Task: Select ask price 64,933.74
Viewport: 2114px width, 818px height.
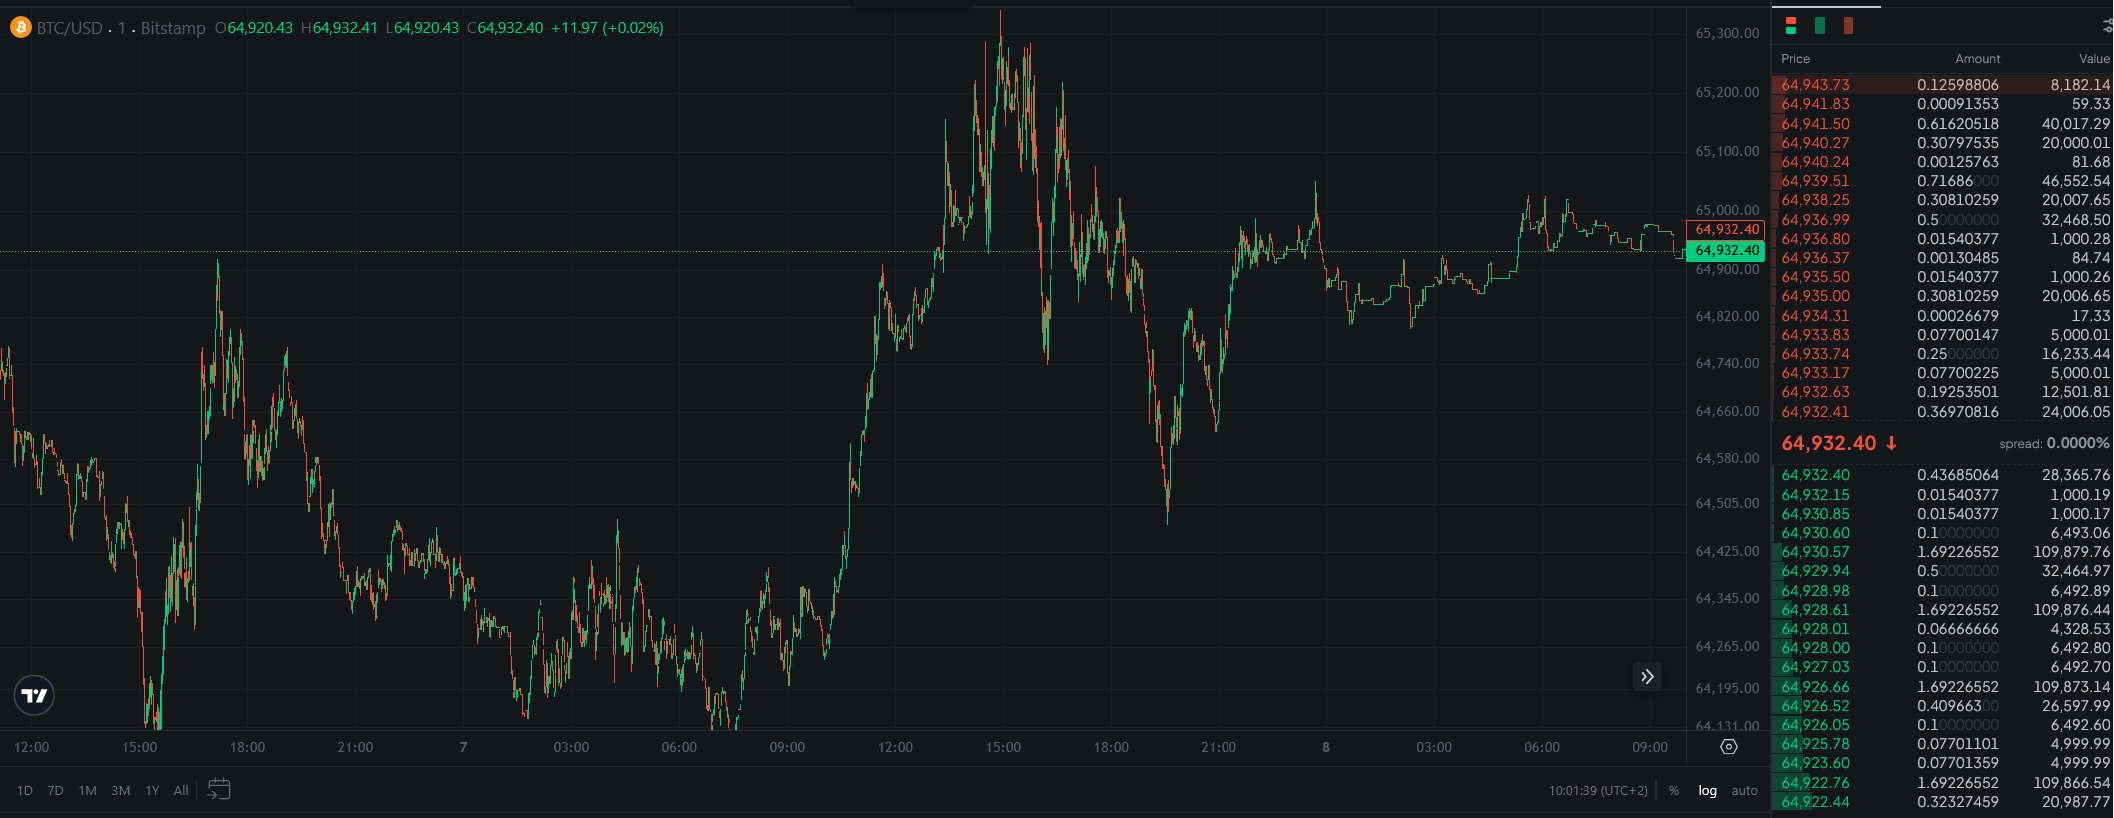Action: point(1815,354)
